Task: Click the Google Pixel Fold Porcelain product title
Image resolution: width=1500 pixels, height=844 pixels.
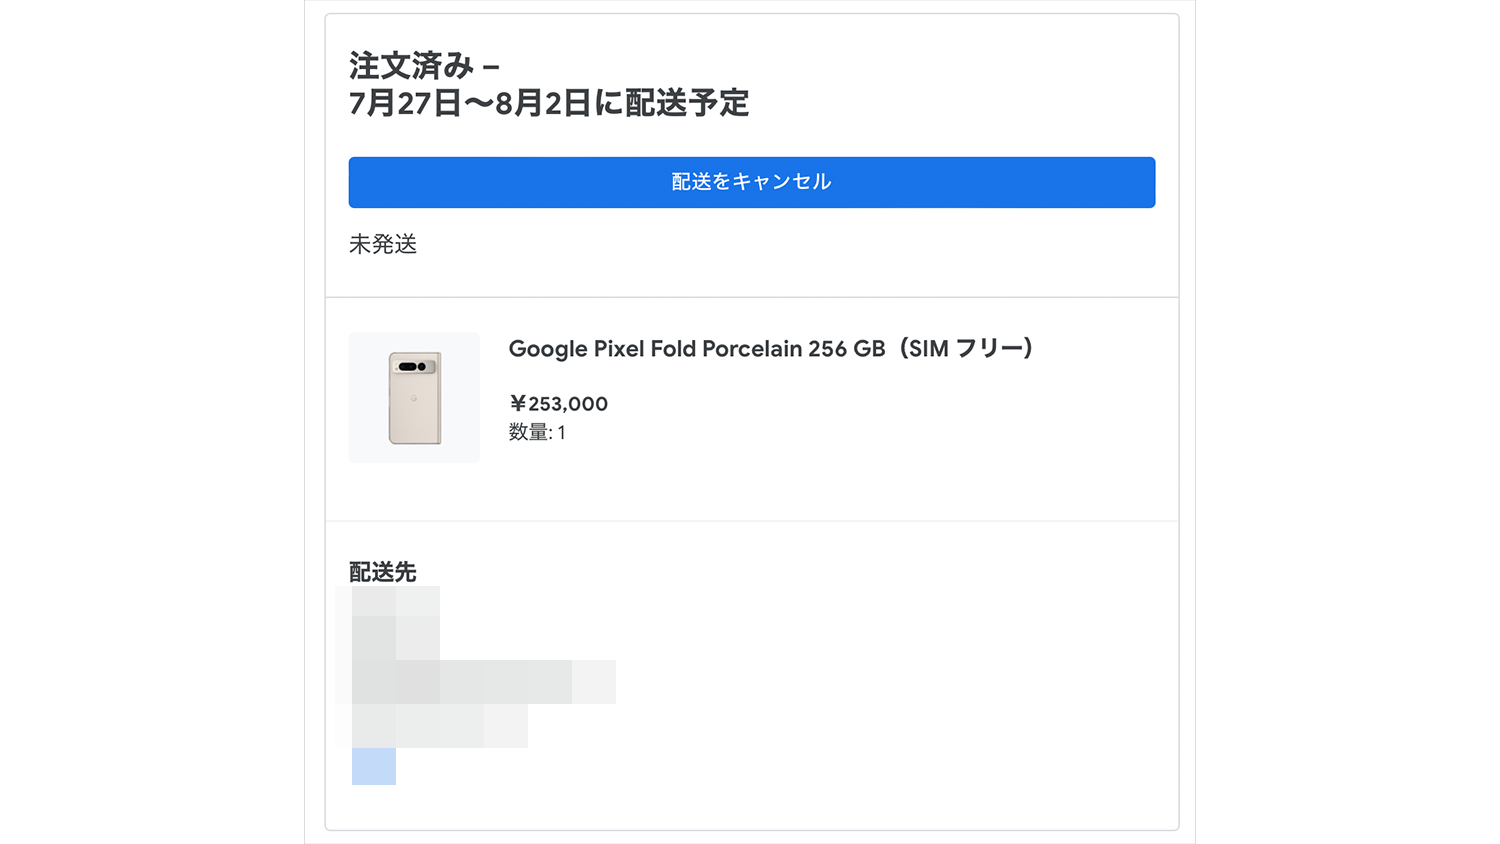Action: coord(770,349)
